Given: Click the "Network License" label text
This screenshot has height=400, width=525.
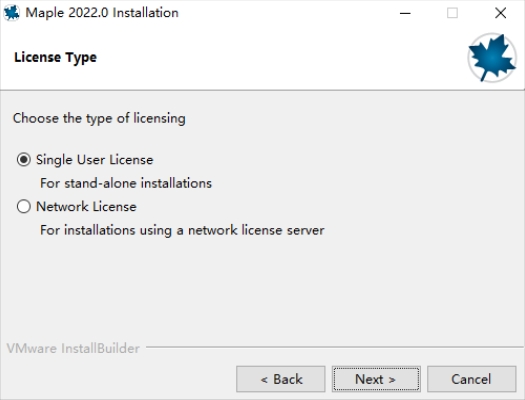Looking at the screenshot, I should pos(86,207).
